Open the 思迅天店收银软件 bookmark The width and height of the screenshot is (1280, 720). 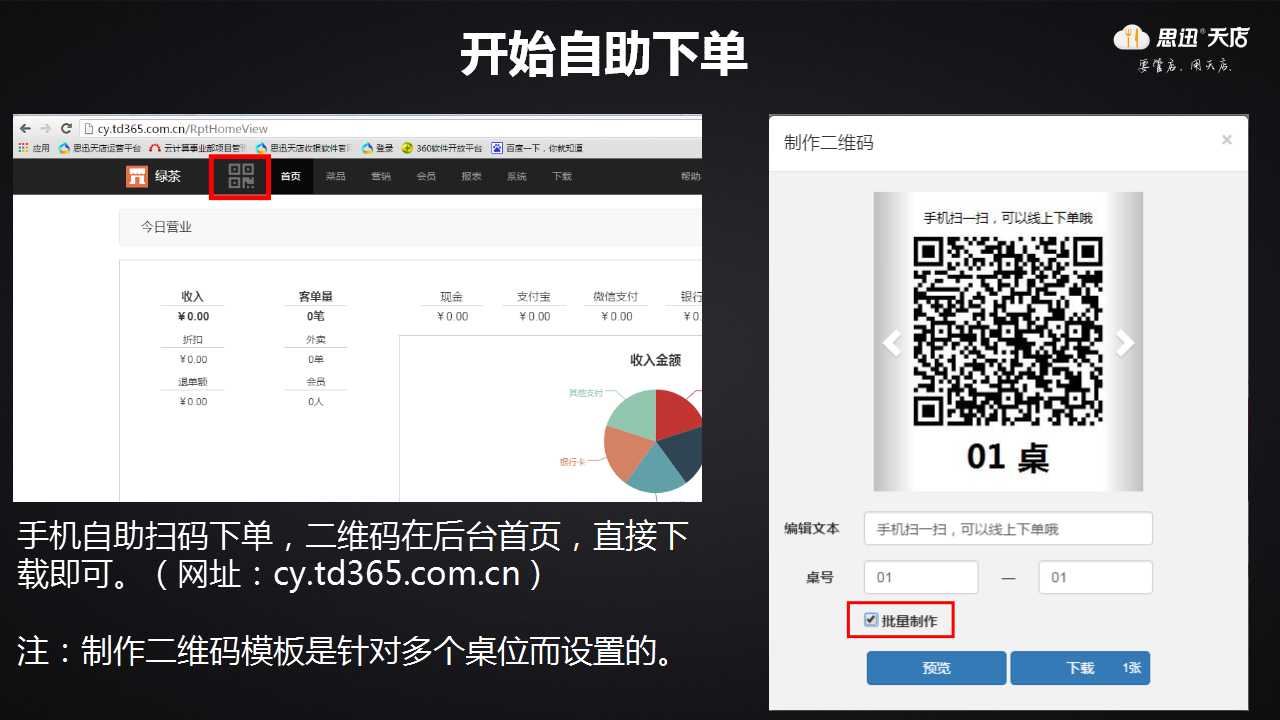(304, 148)
